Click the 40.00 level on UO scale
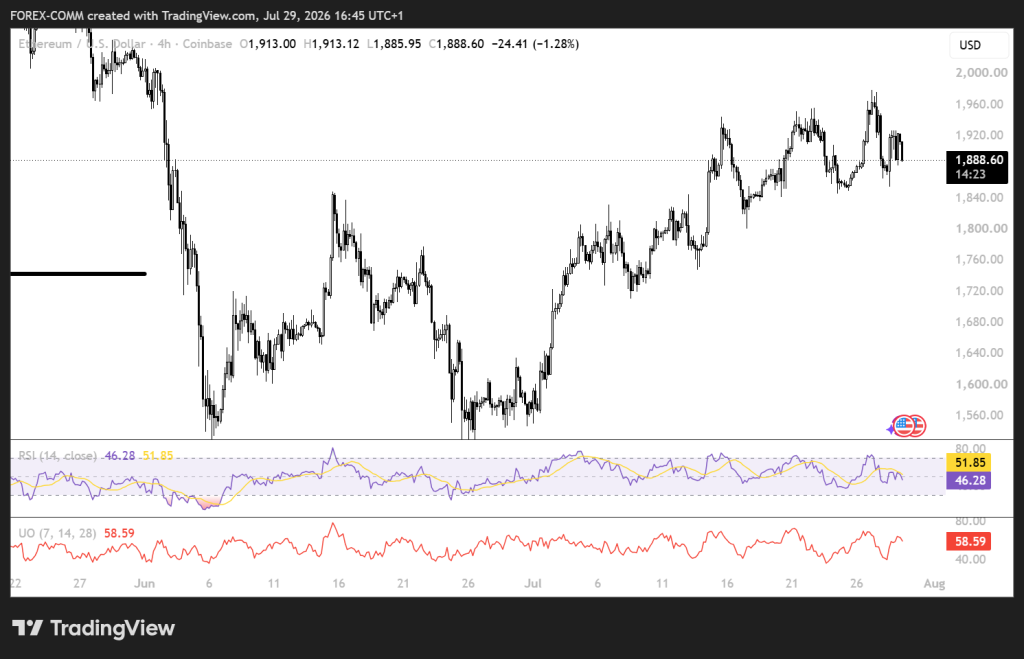The width and height of the screenshot is (1024, 659). coord(970,560)
